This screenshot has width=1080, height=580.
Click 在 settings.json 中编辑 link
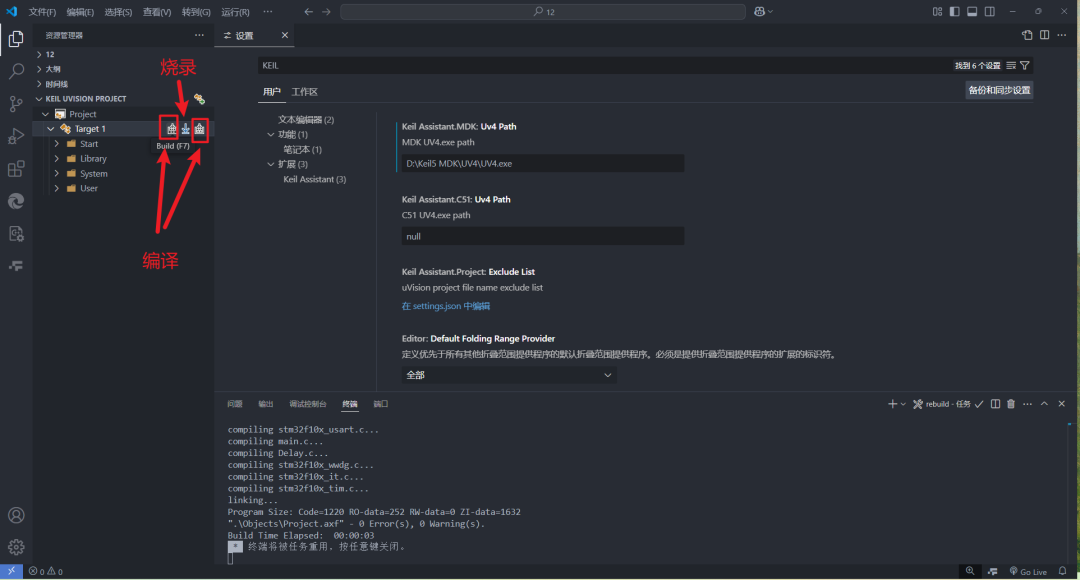pyautogui.click(x=446, y=306)
